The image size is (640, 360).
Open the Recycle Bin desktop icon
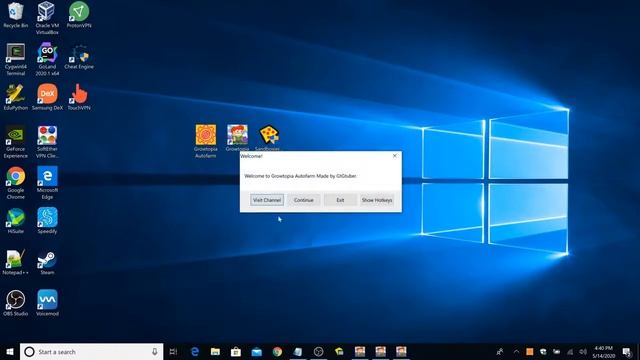coord(16,15)
